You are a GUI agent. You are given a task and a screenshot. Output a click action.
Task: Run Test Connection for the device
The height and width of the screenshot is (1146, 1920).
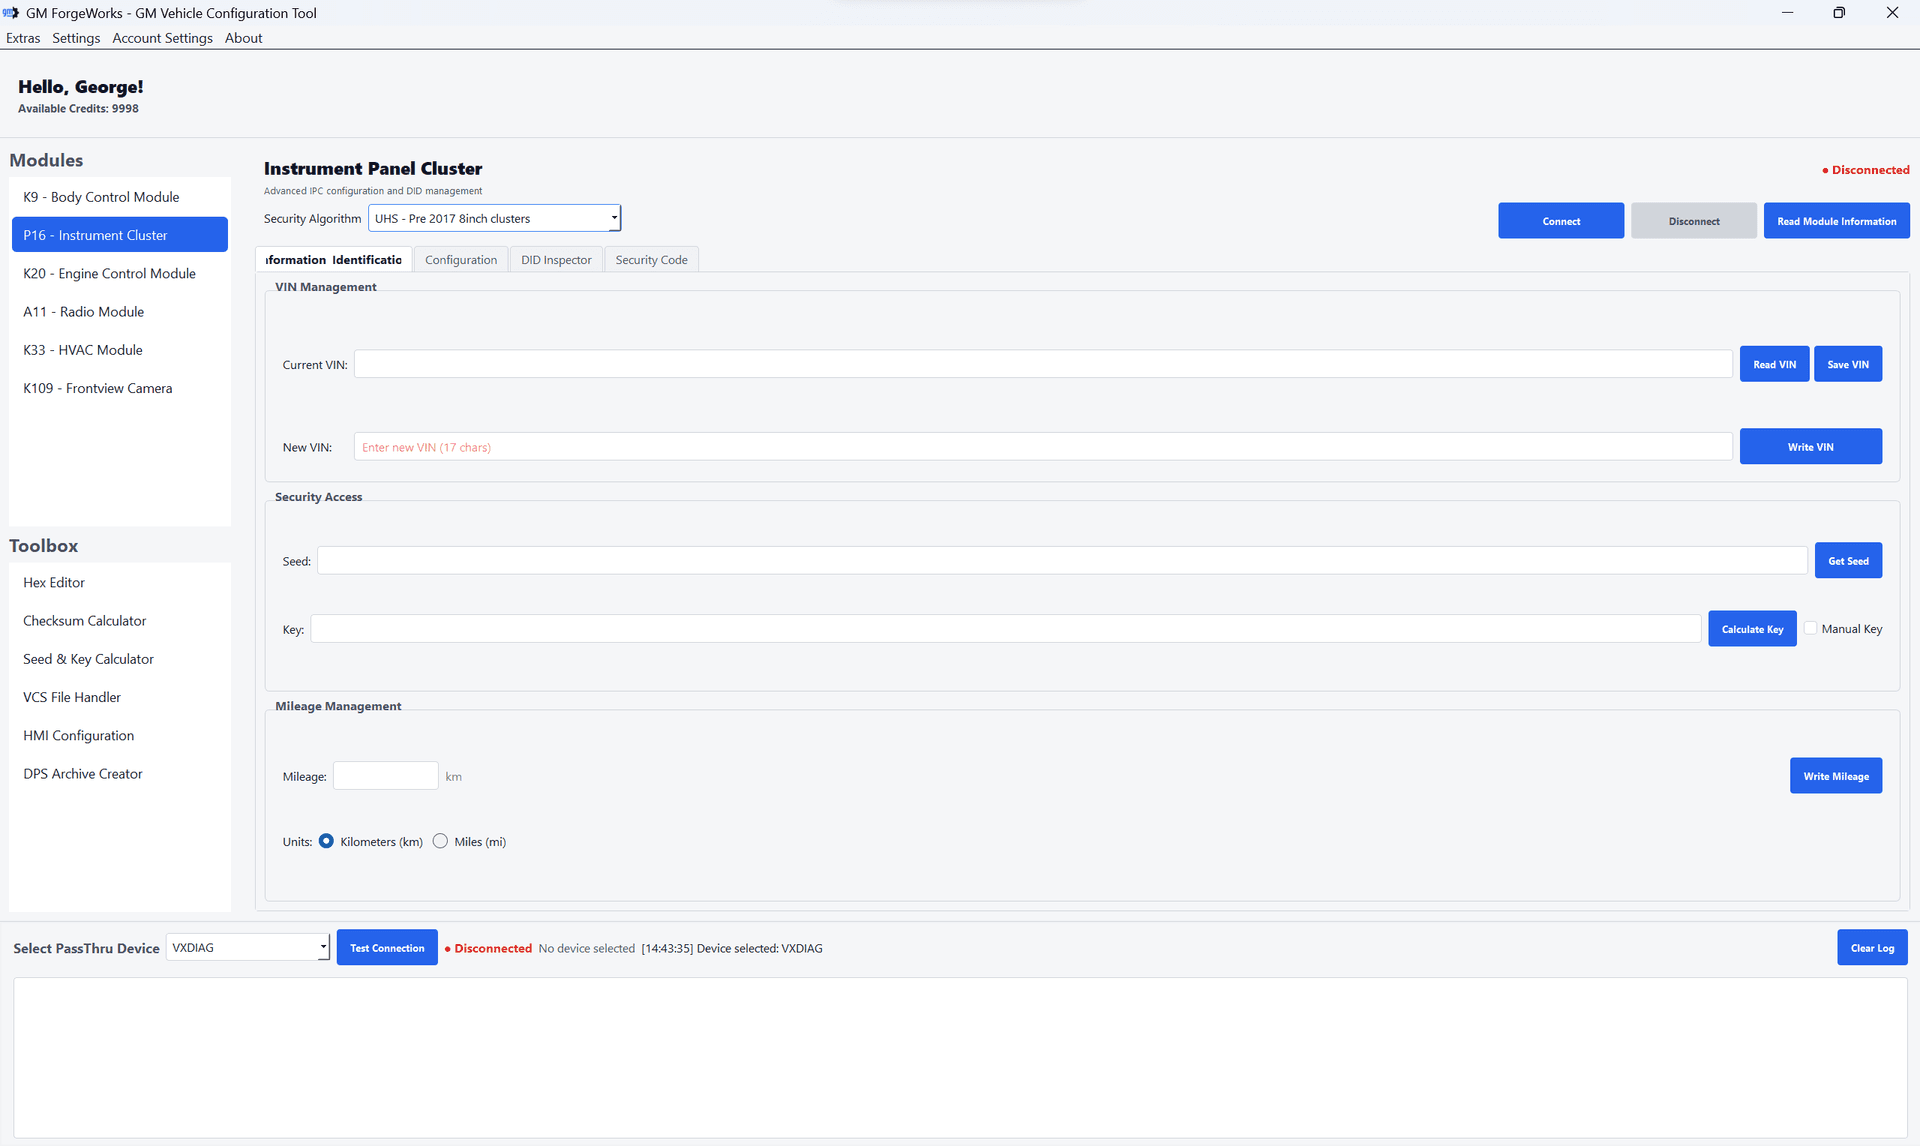386,947
